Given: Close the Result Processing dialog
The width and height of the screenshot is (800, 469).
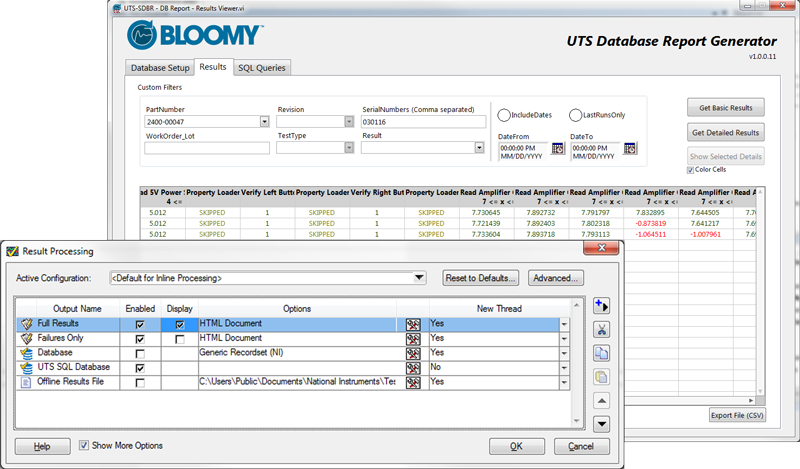Looking at the screenshot, I should tap(601, 248).
